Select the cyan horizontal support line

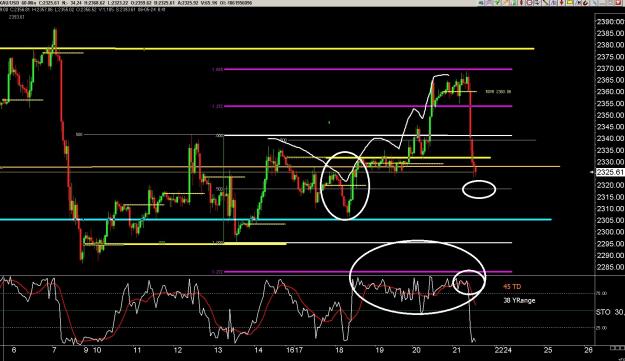pyautogui.click(x=276, y=220)
